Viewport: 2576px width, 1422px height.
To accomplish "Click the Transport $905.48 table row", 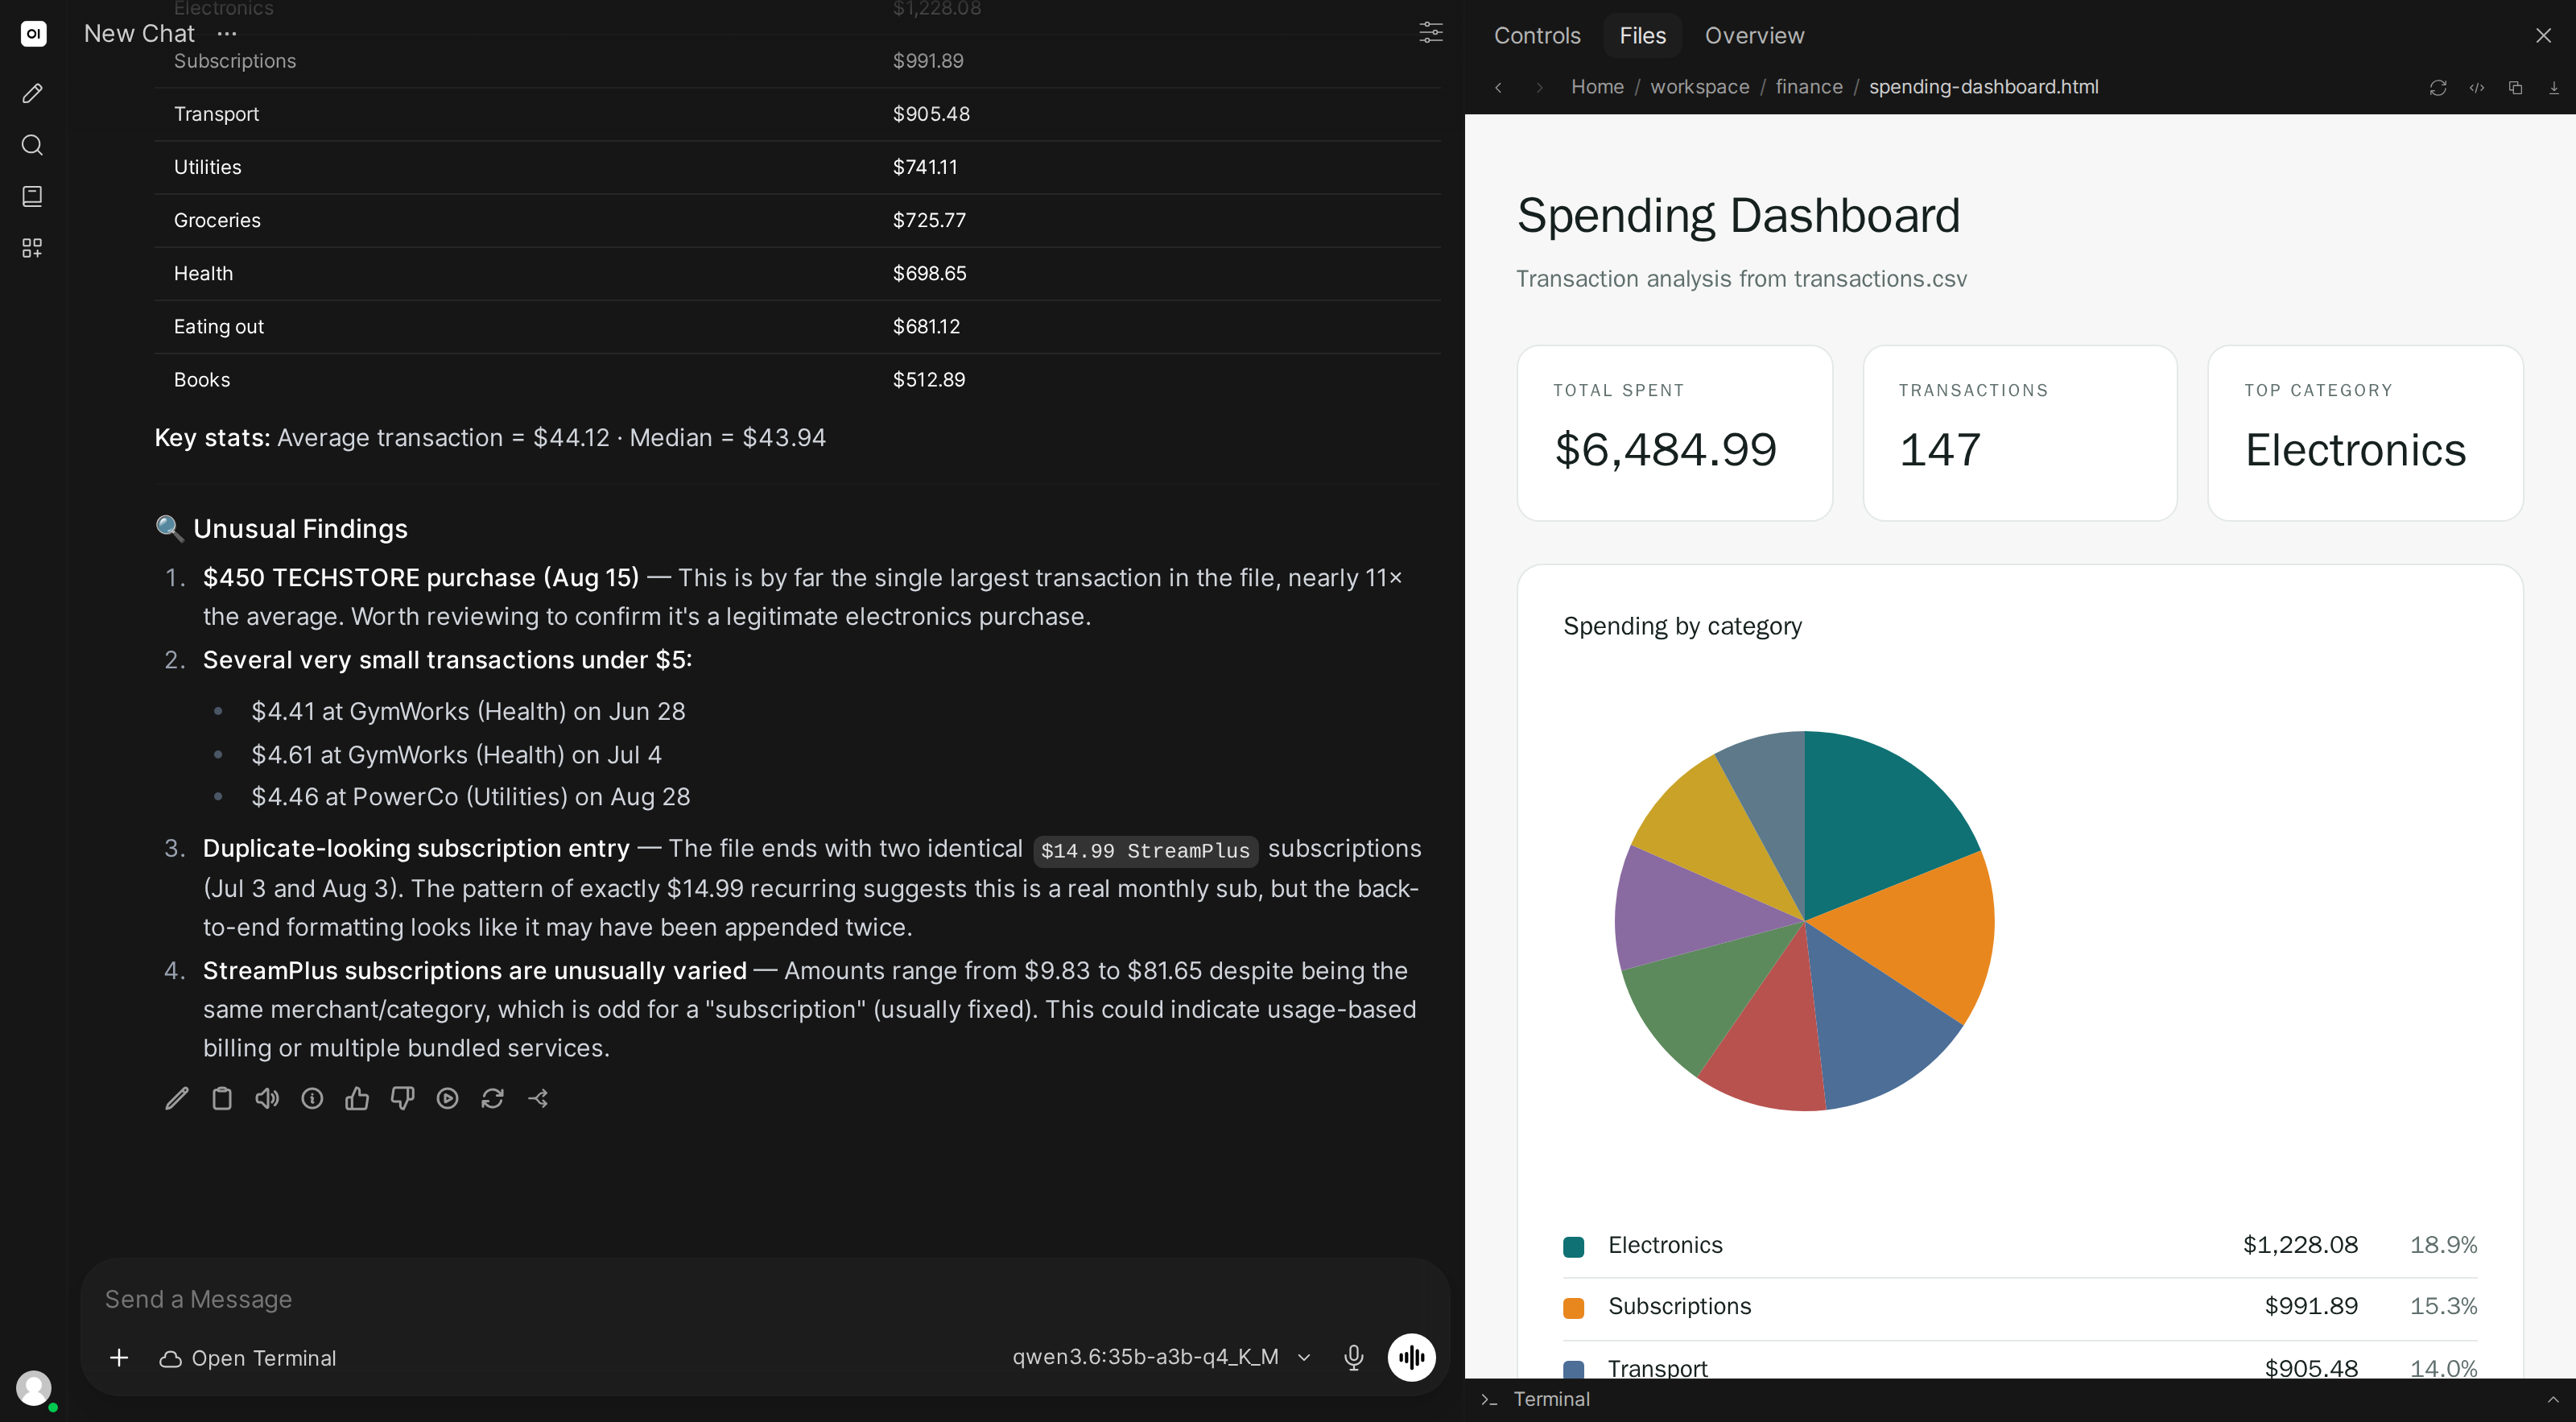I will click(797, 114).
